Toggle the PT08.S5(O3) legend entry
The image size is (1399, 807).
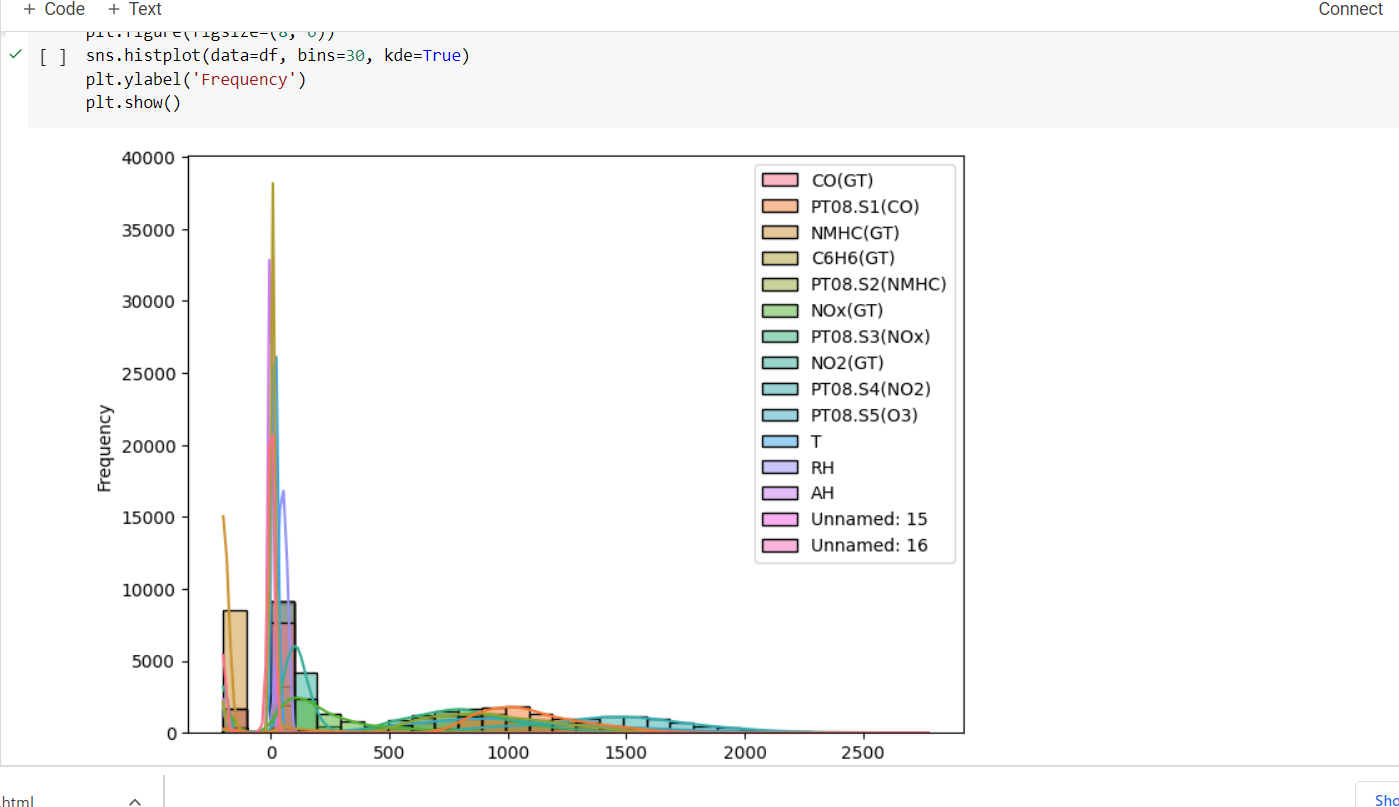[781, 414]
